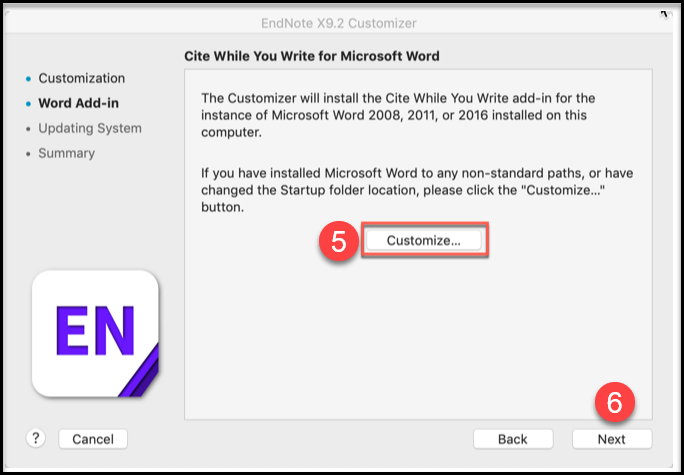Select the Updating System step
684x475 pixels.
click(x=89, y=128)
